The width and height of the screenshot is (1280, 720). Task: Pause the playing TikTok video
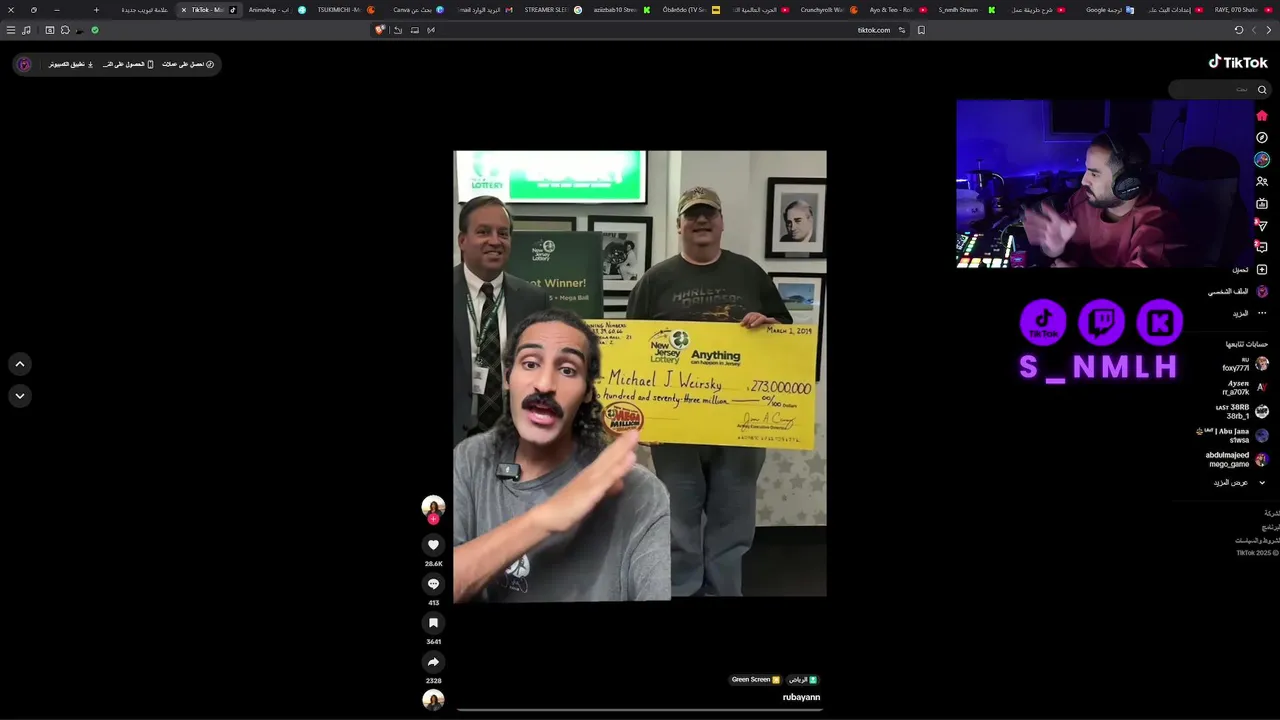click(640, 376)
